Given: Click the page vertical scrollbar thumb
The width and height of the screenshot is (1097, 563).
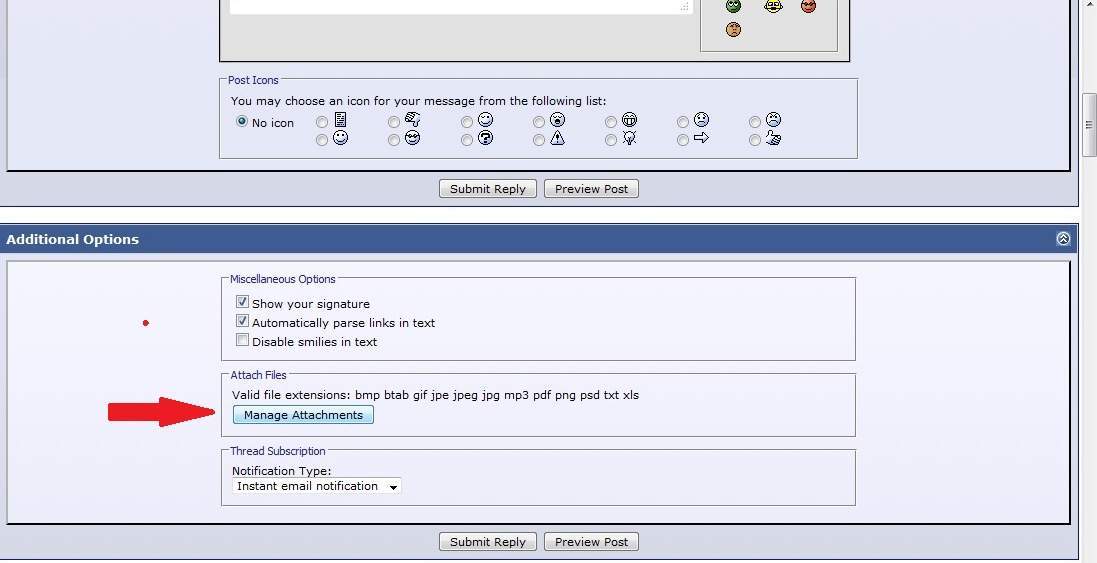Looking at the screenshot, I should coord(1089,124).
